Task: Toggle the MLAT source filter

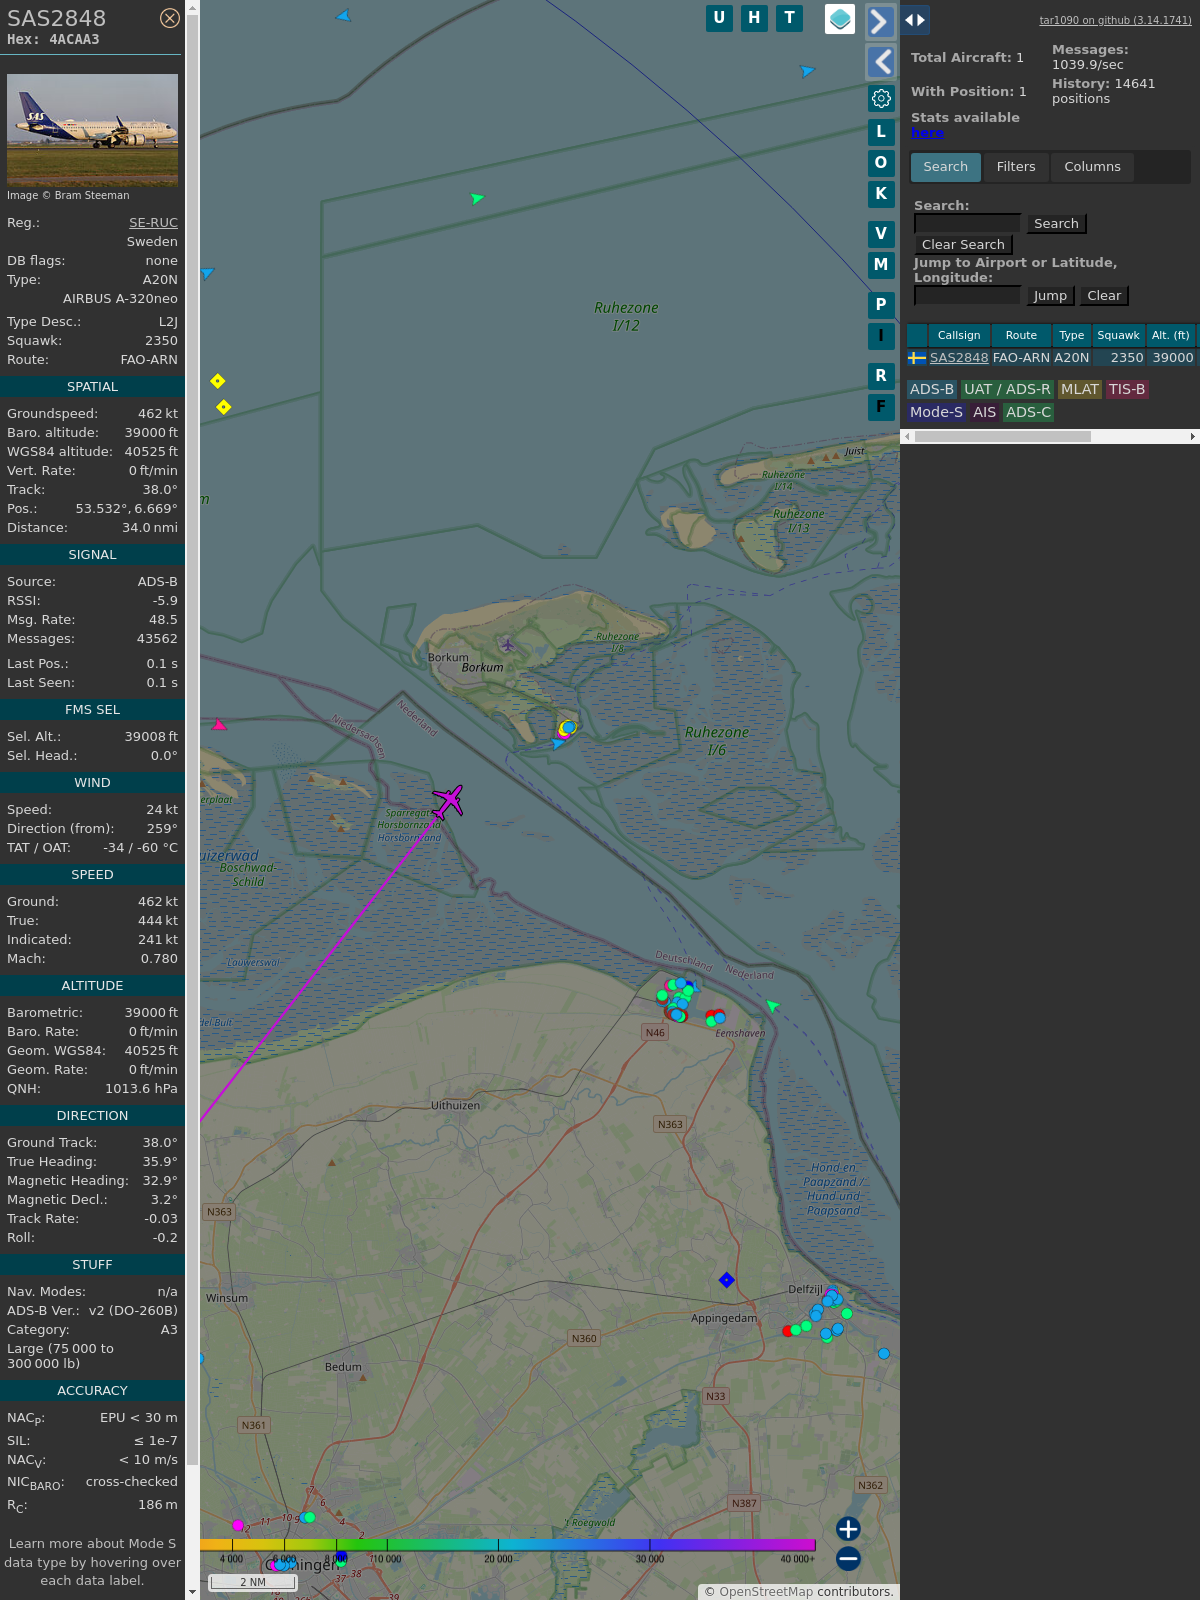Action: [1080, 389]
